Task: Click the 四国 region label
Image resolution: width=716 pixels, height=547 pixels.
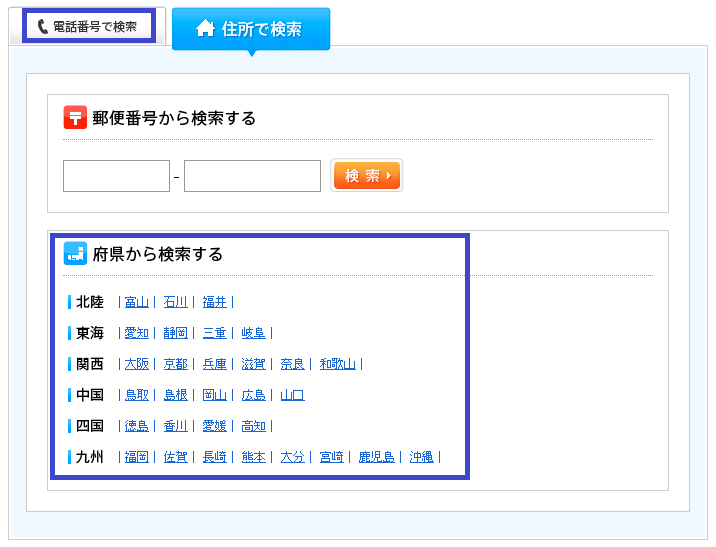Action: click(x=90, y=426)
